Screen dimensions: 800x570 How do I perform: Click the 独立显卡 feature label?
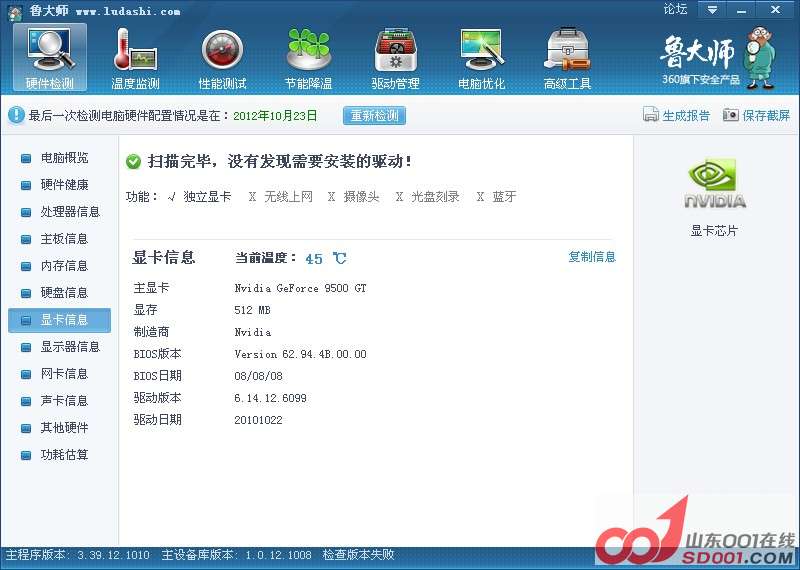pos(207,196)
